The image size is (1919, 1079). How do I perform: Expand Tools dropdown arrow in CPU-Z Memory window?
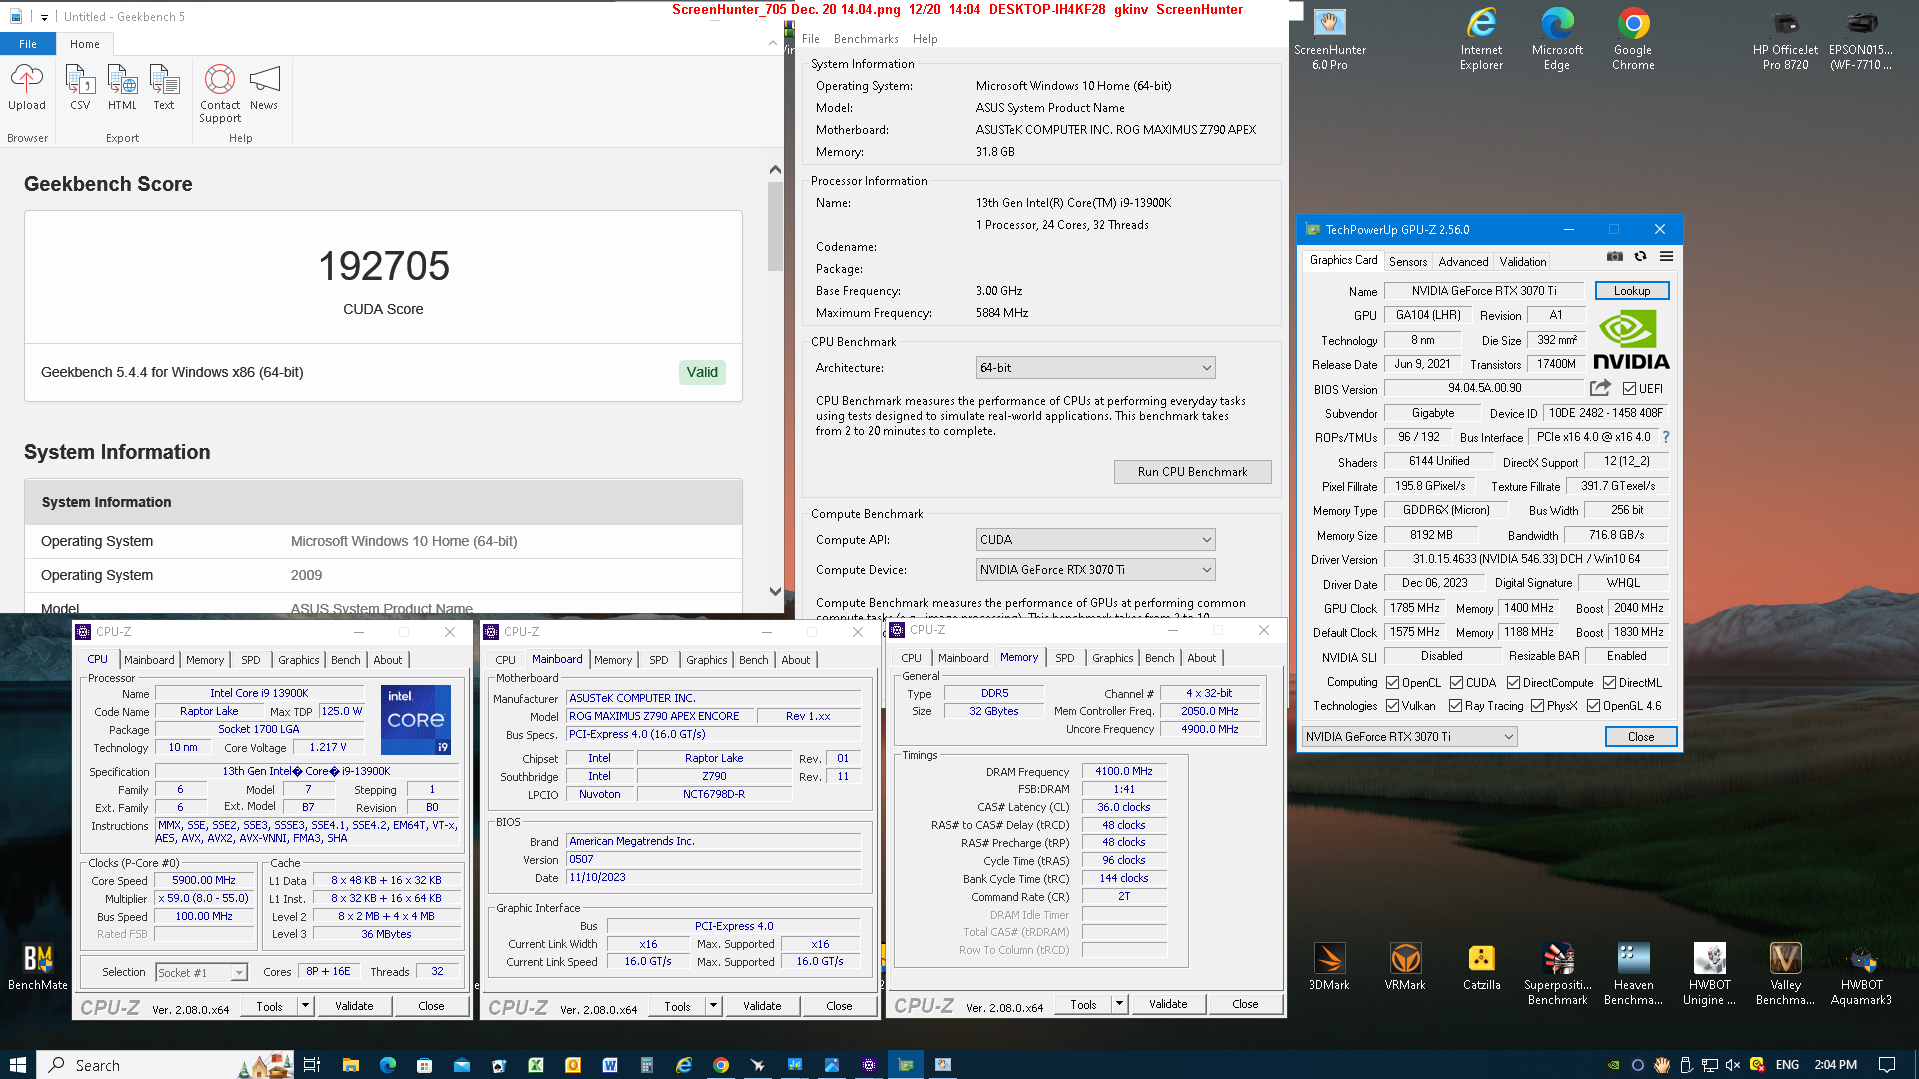click(x=1119, y=1004)
